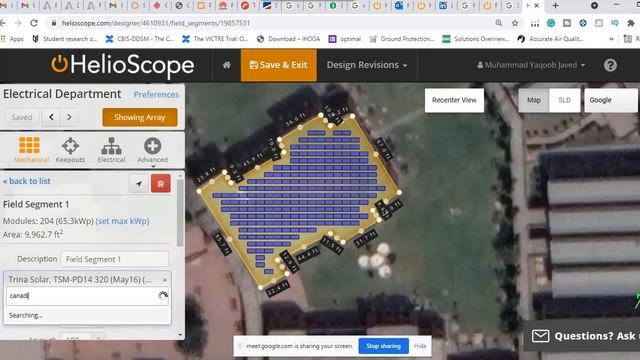Open The VICTRE Trial bookmark
640x360 pixels.
[215, 39]
